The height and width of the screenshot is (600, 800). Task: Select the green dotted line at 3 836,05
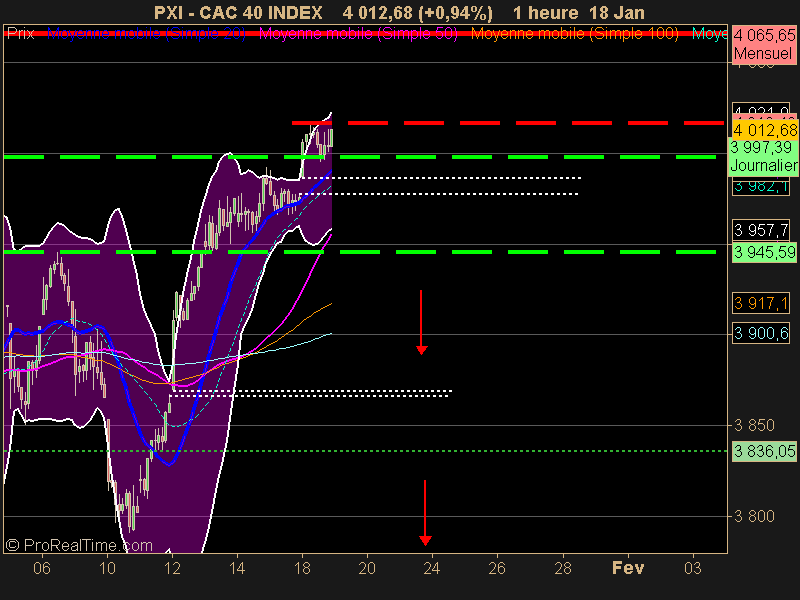[x=365, y=451]
